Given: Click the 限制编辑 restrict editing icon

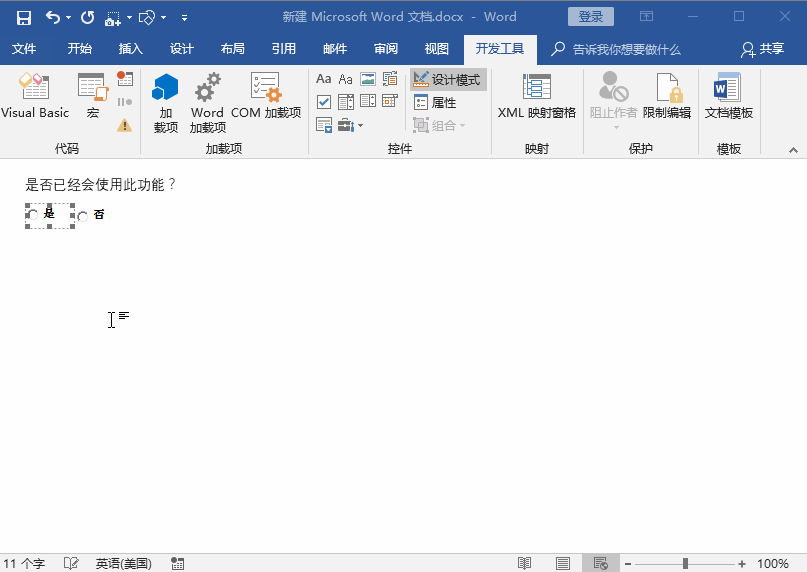Looking at the screenshot, I should click(x=667, y=97).
